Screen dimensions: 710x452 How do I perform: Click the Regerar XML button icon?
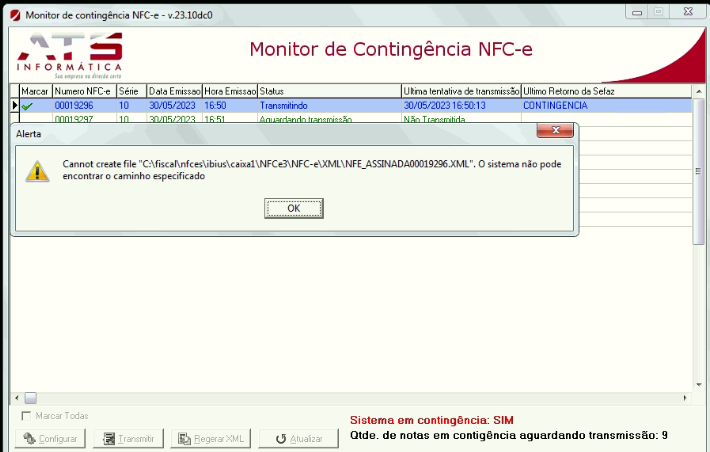tap(184, 438)
